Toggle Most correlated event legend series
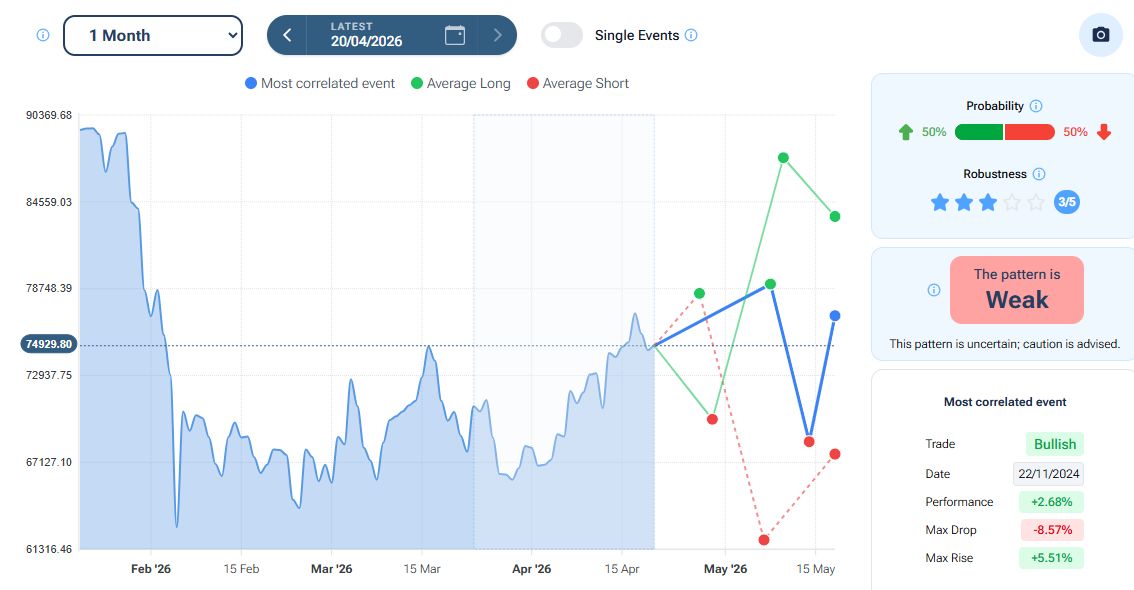The width and height of the screenshot is (1134, 590). coord(320,84)
